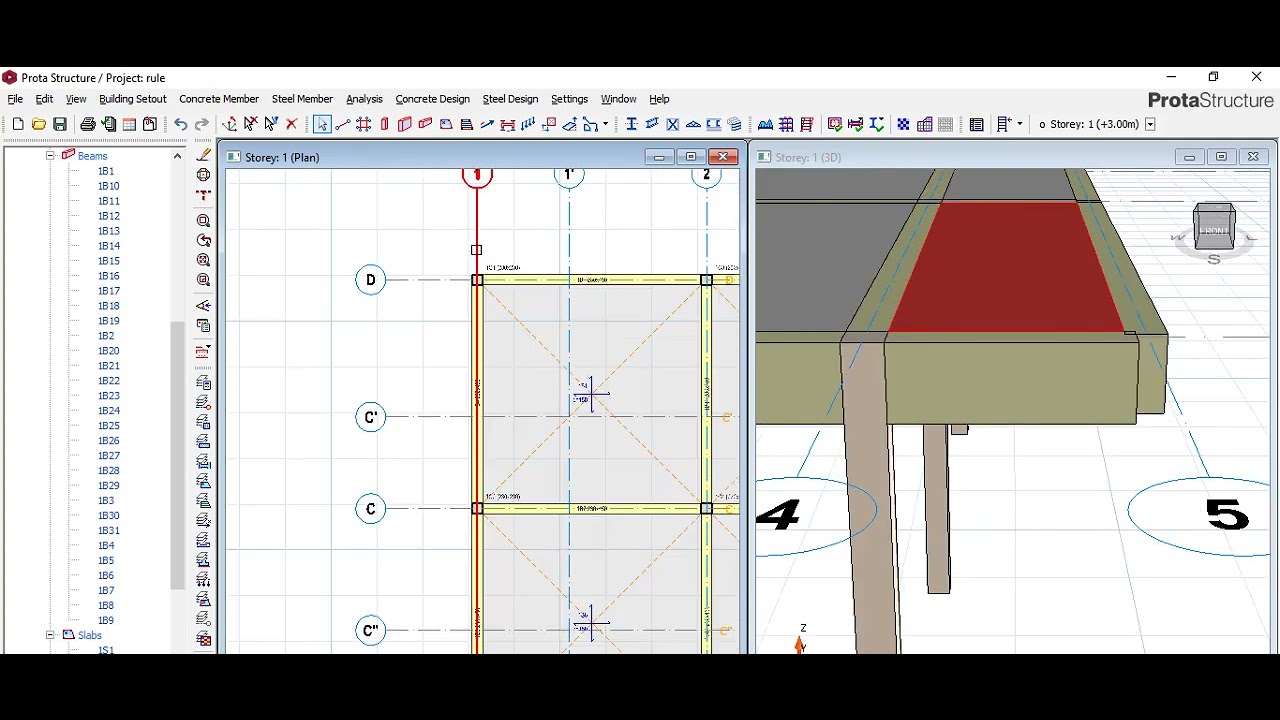Click the New project icon
The width and height of the screenshot is (1280, 720).
pyautogui.click(x=18, y=124)
